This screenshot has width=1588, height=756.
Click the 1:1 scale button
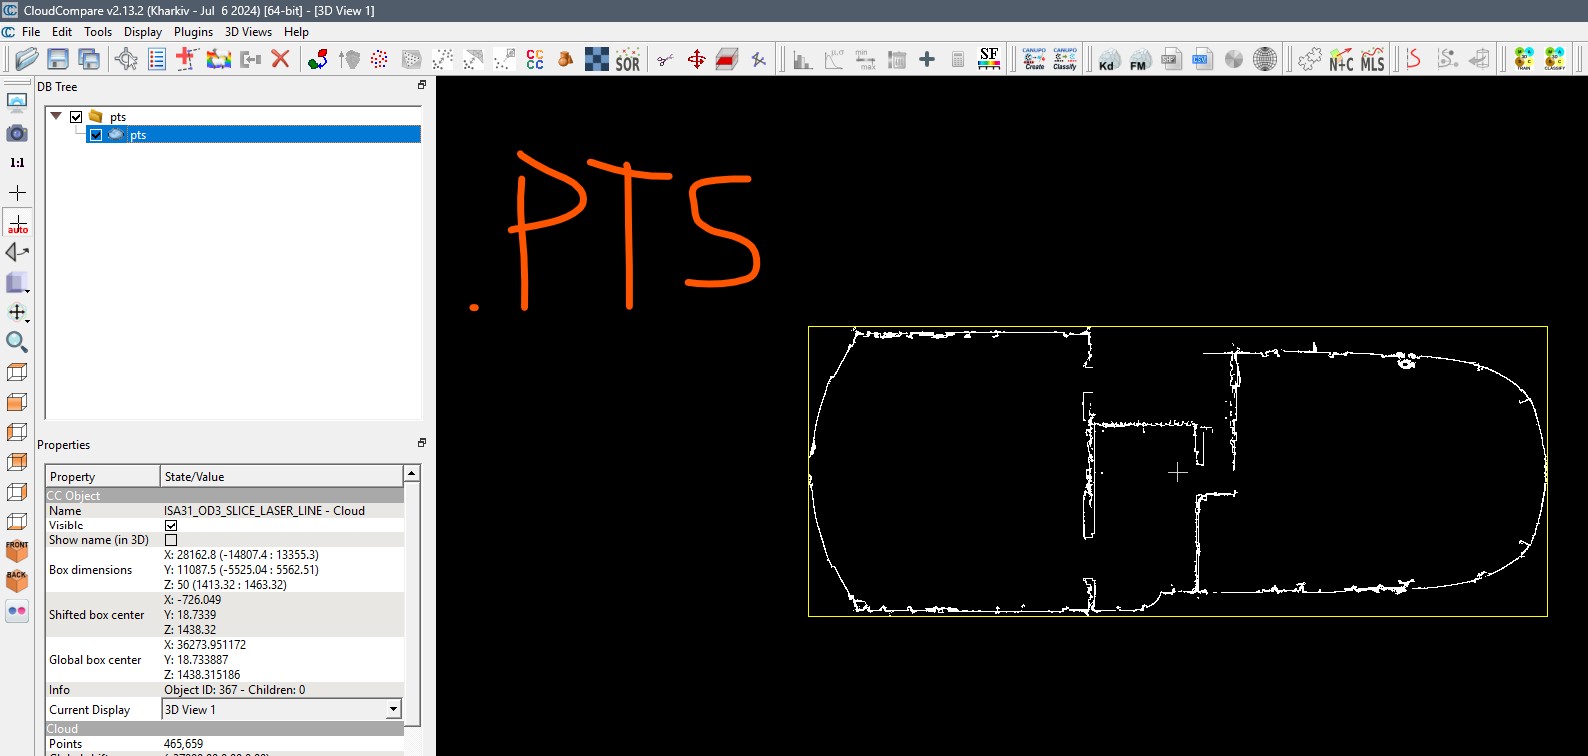pyautogui.click(x=17, y=162)
